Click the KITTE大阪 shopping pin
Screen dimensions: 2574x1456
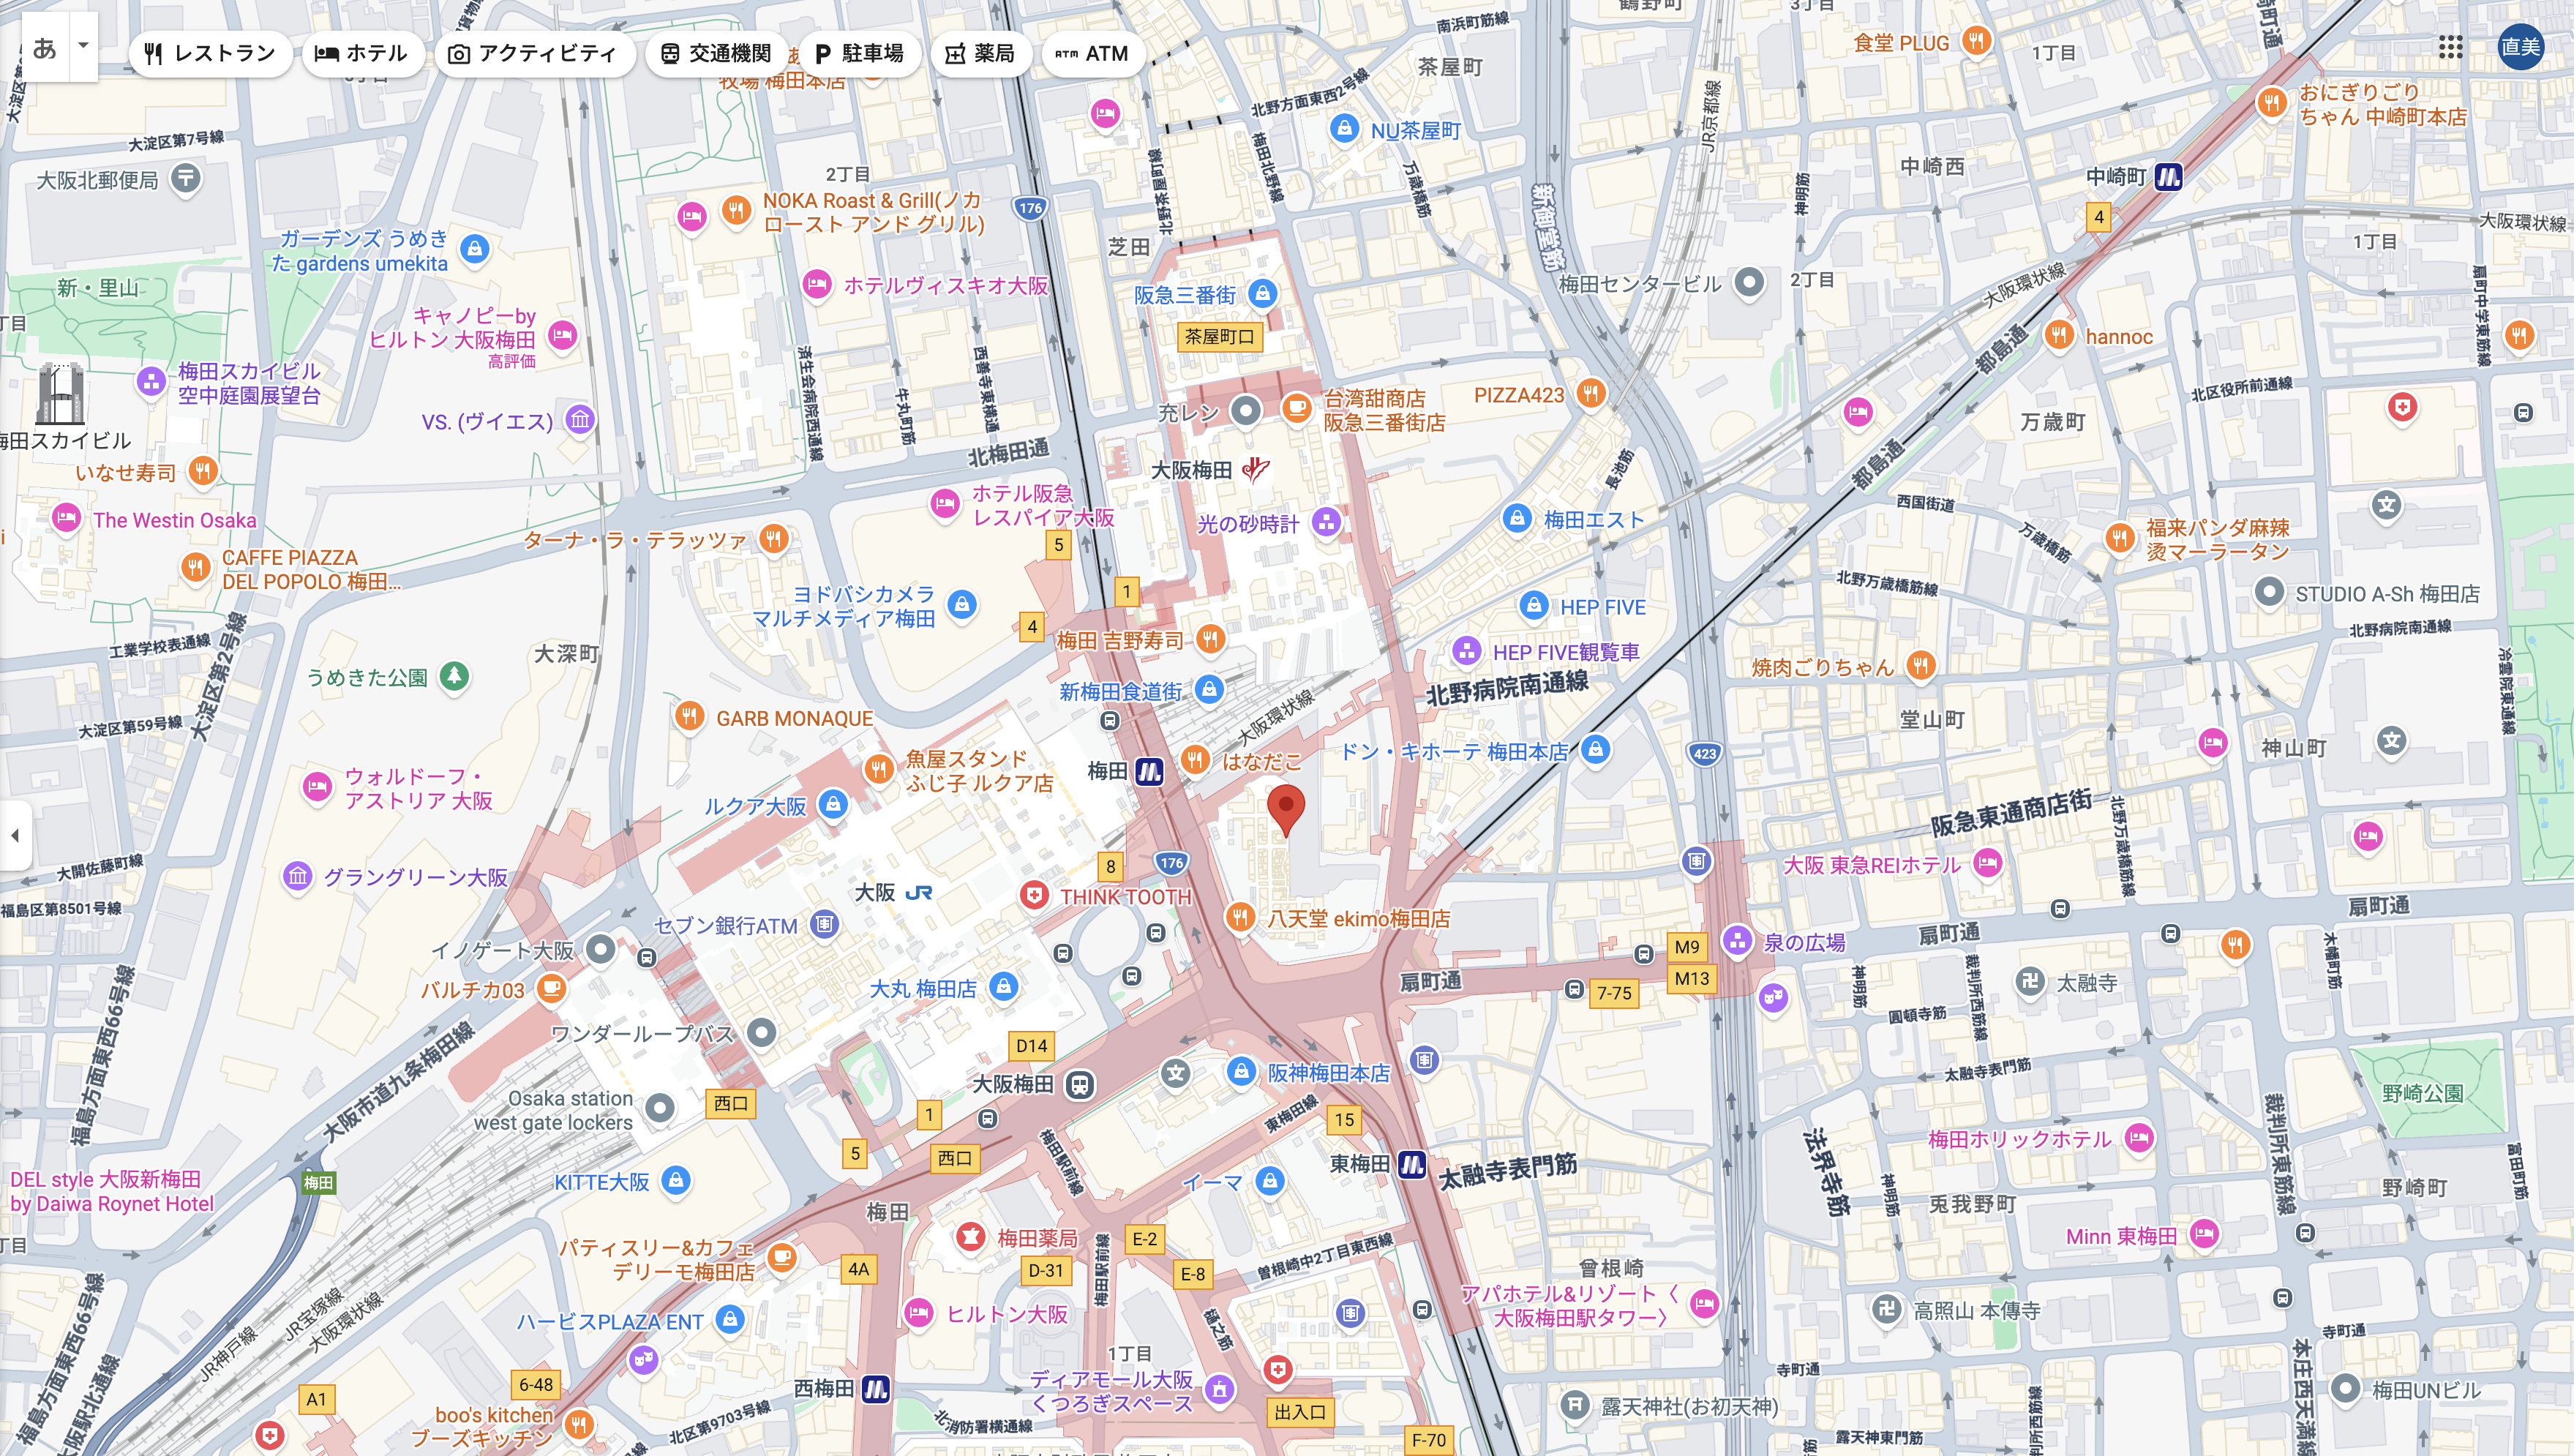pos(676,1181)
